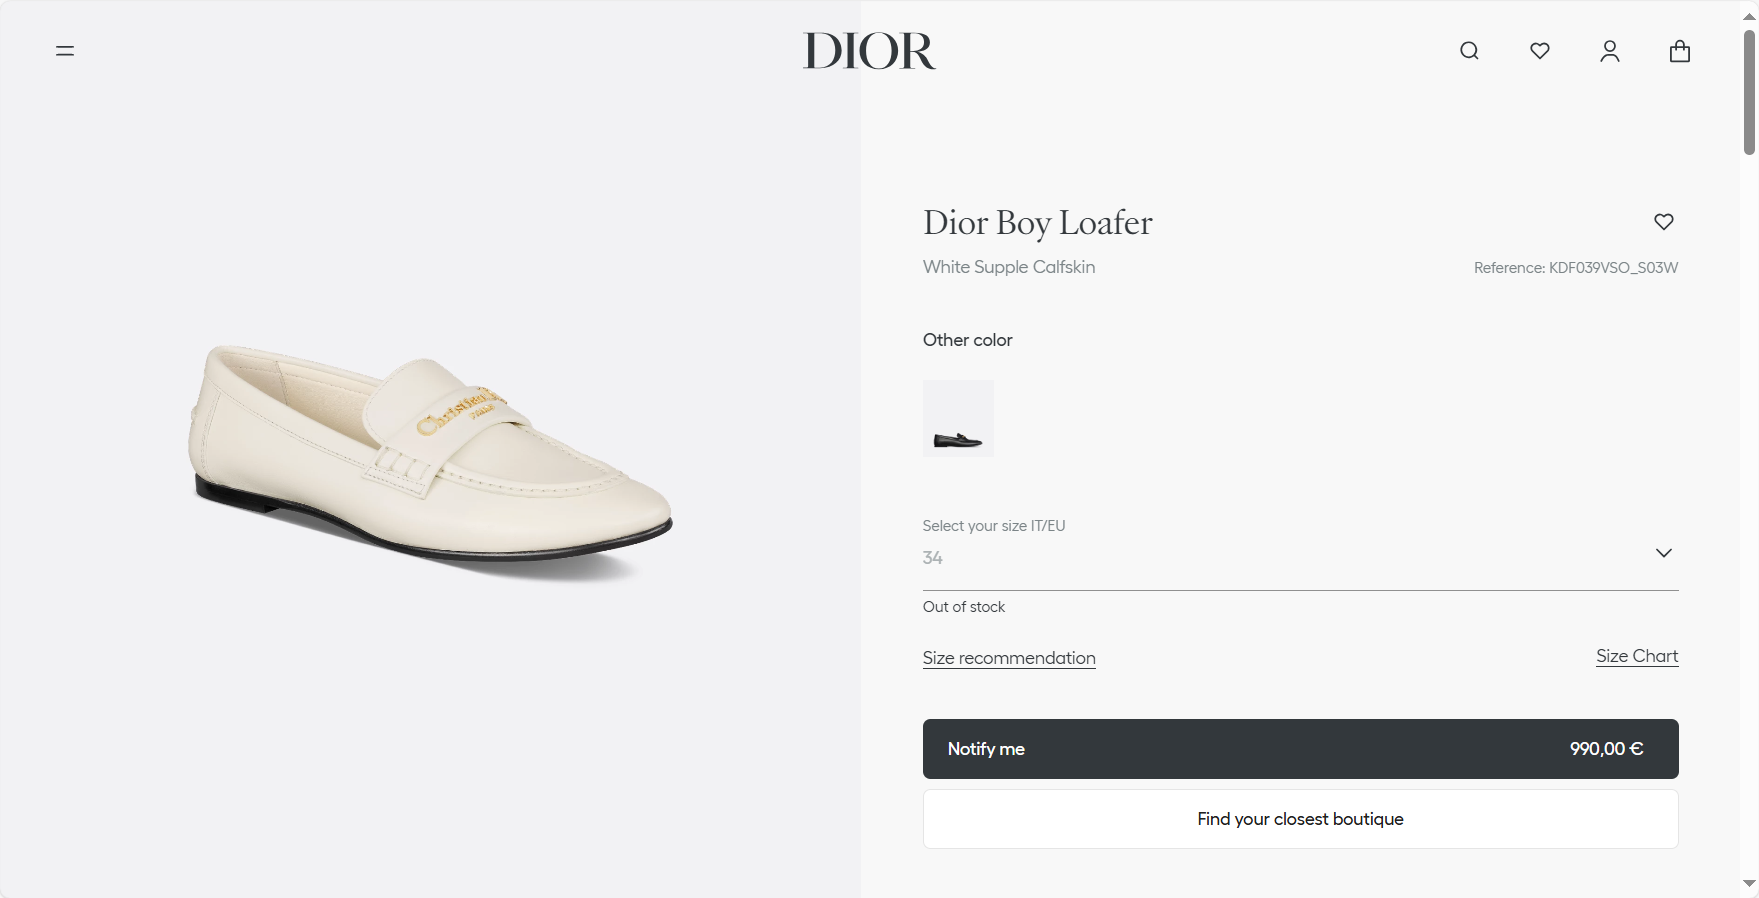Open the account profile icon
Image resolution: width=1759 pixels, height=898 pixels.
pyautogui.click(x=1610, y=51)
